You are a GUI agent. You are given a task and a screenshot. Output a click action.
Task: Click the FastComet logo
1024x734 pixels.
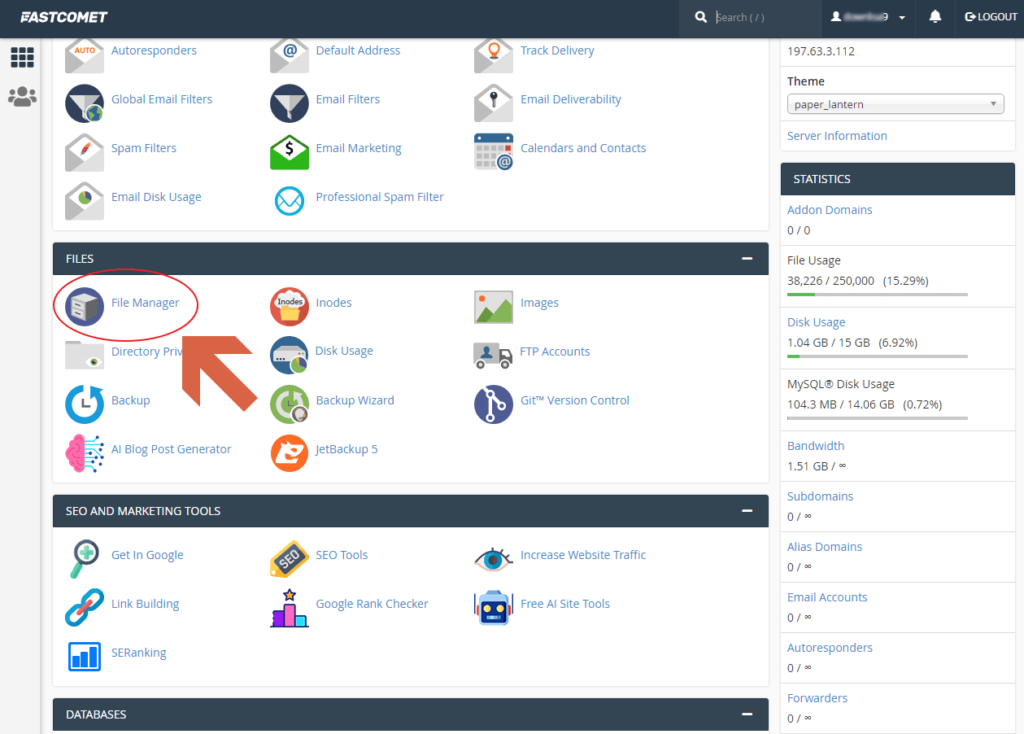(x=63, y=17)
